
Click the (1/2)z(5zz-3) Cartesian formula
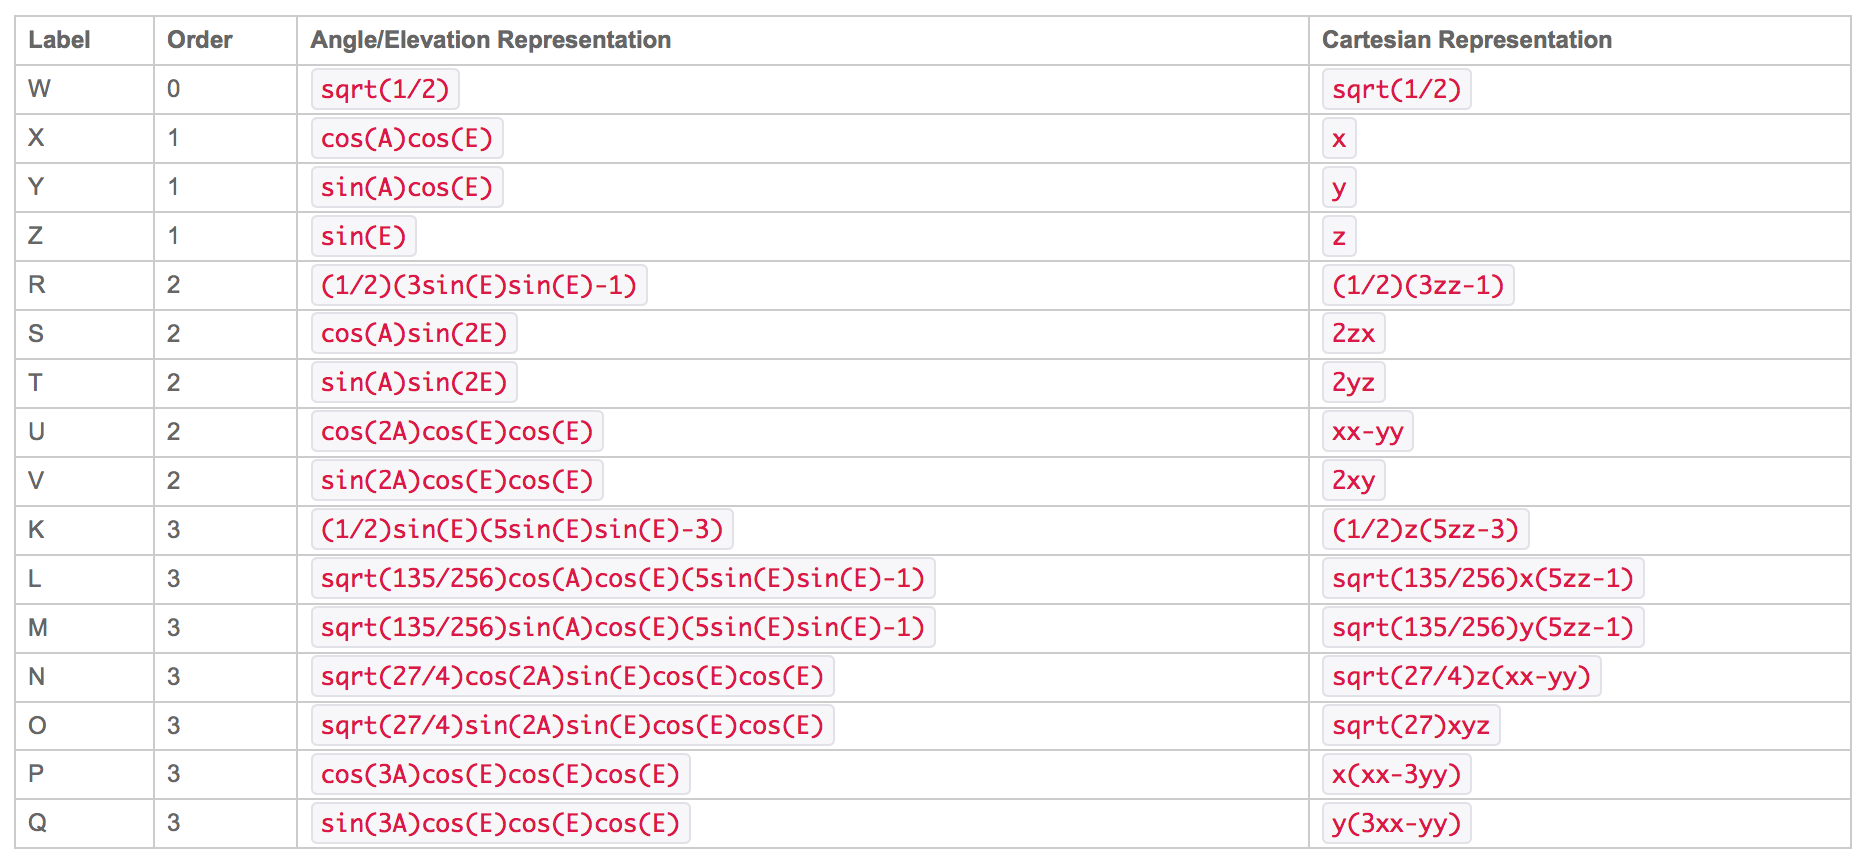click(1425, 529)
